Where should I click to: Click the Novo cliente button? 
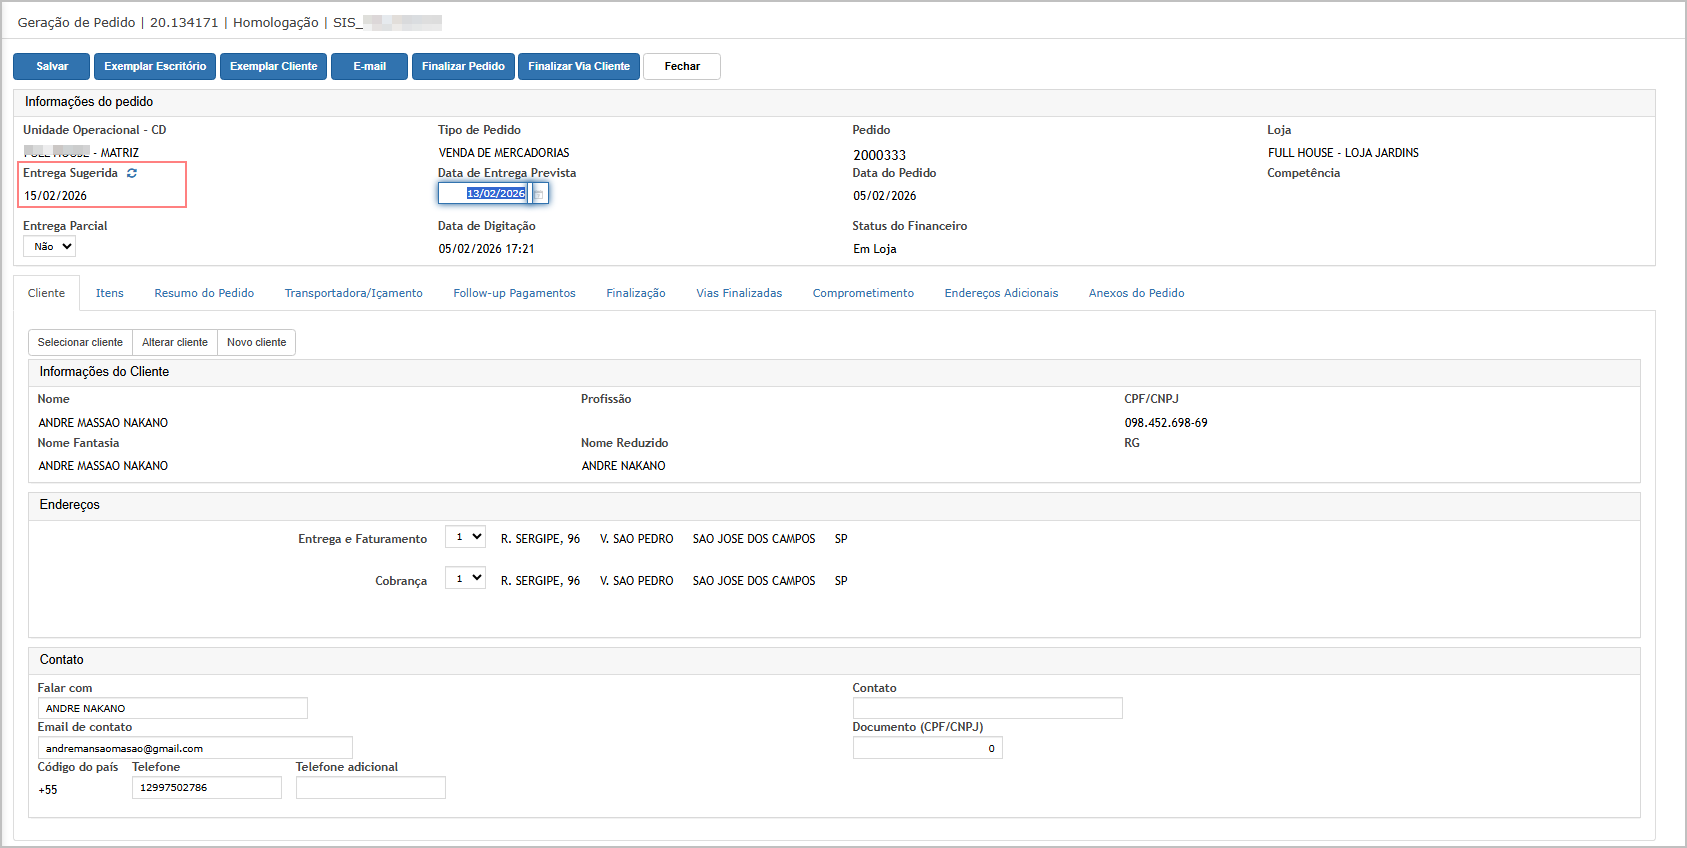(x=256, y=342)
